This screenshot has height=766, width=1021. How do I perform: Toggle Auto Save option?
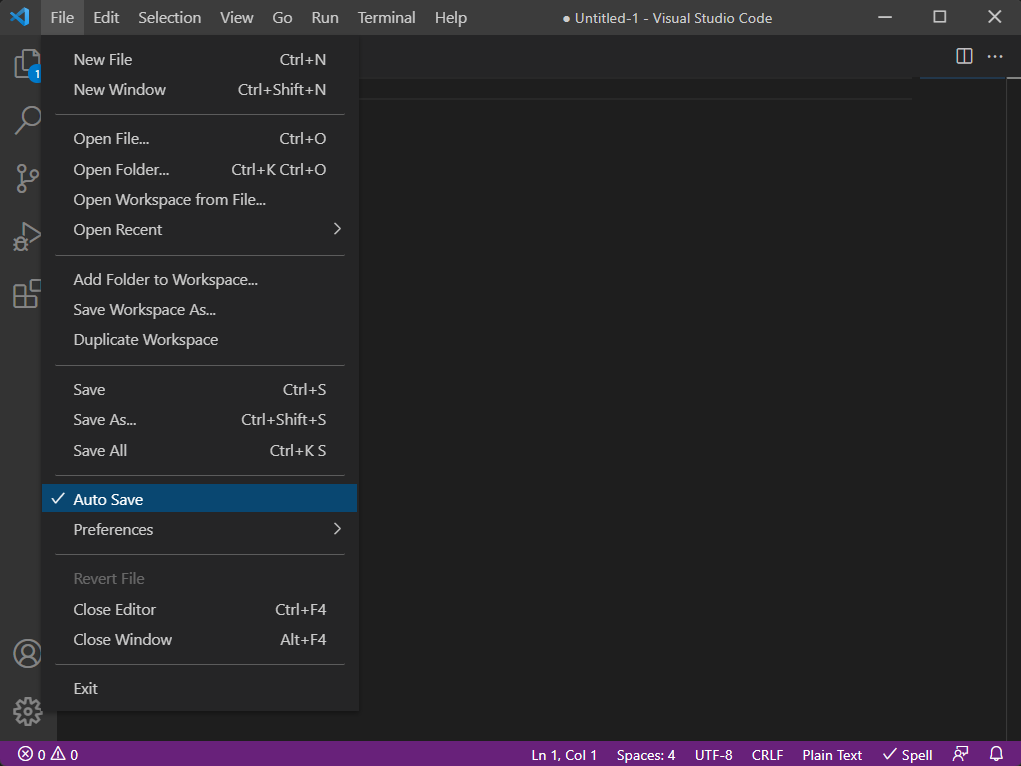pos(199,499)
